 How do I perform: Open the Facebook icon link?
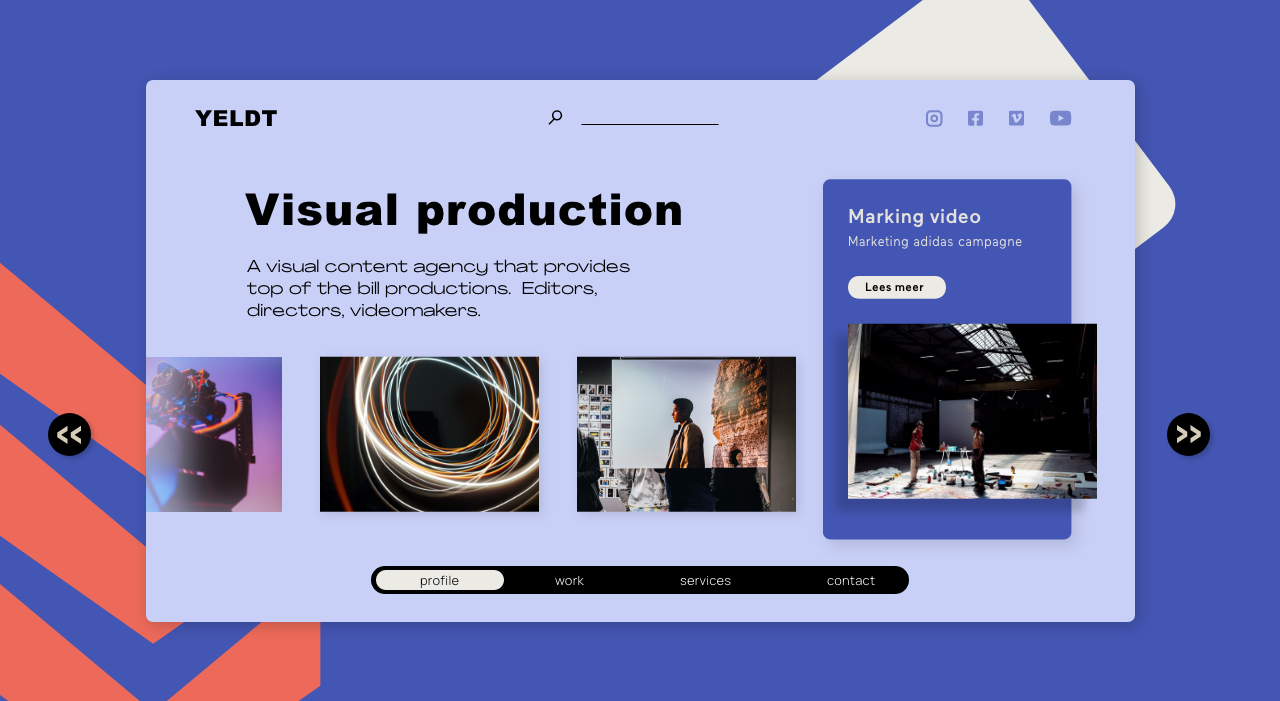(x=975, y=118)
